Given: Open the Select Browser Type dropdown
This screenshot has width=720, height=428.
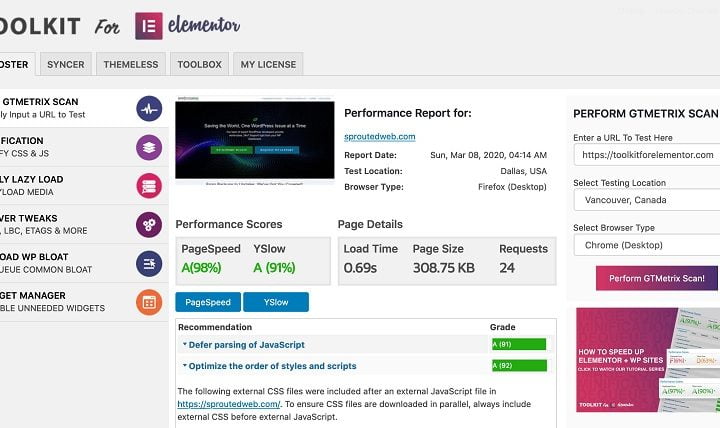Looking at the screenshot, I should 647,245.
